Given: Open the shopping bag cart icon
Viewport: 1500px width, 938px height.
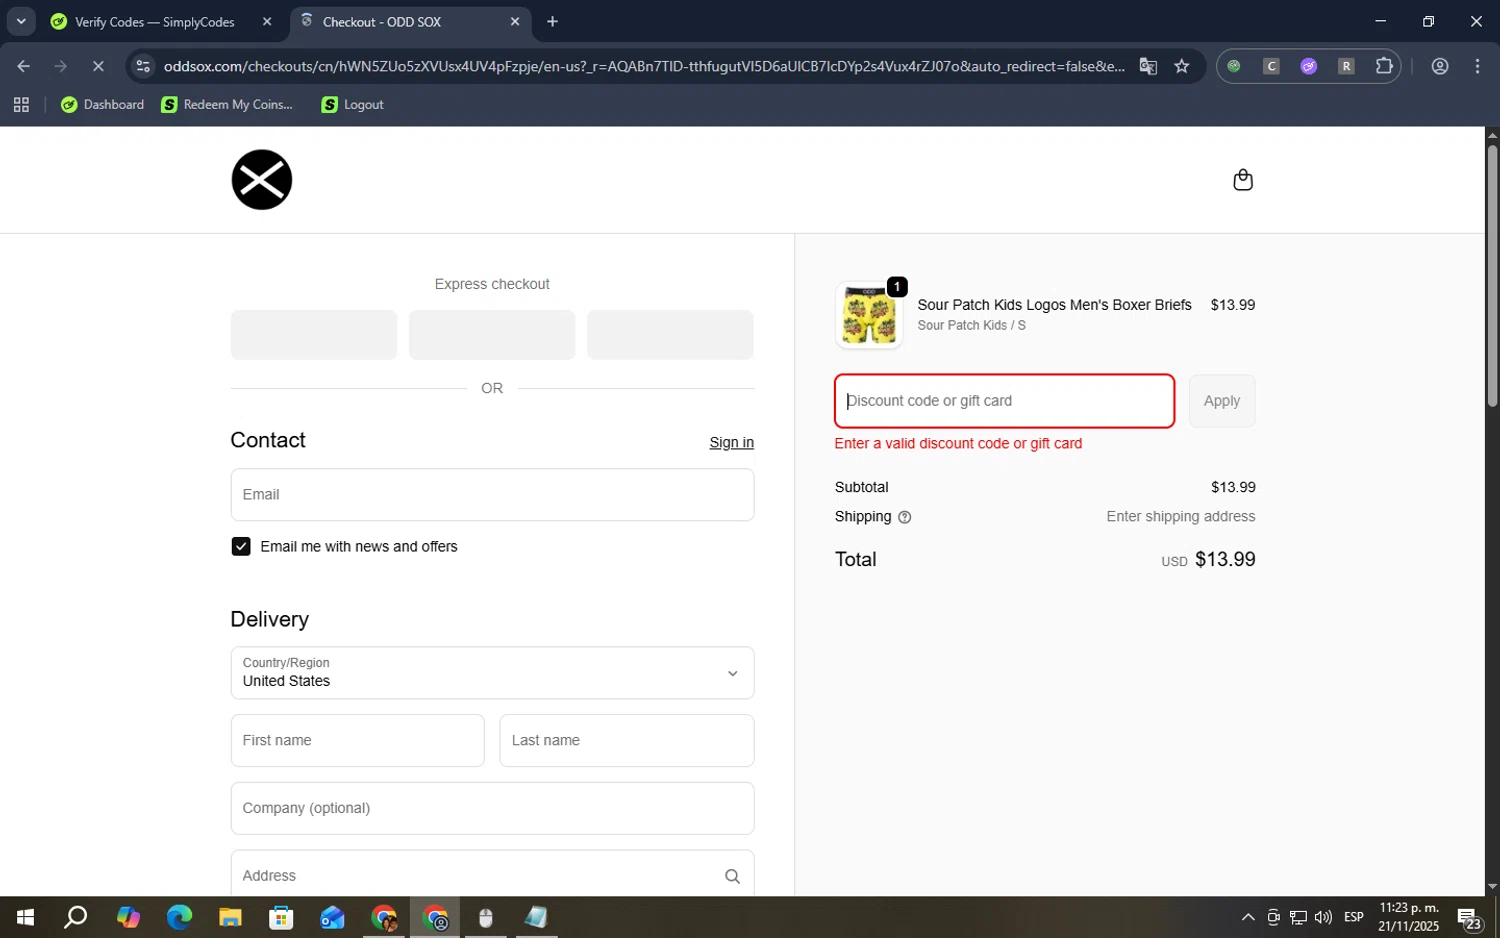Looking at the screenshot, I should (x=1243, y=180).
